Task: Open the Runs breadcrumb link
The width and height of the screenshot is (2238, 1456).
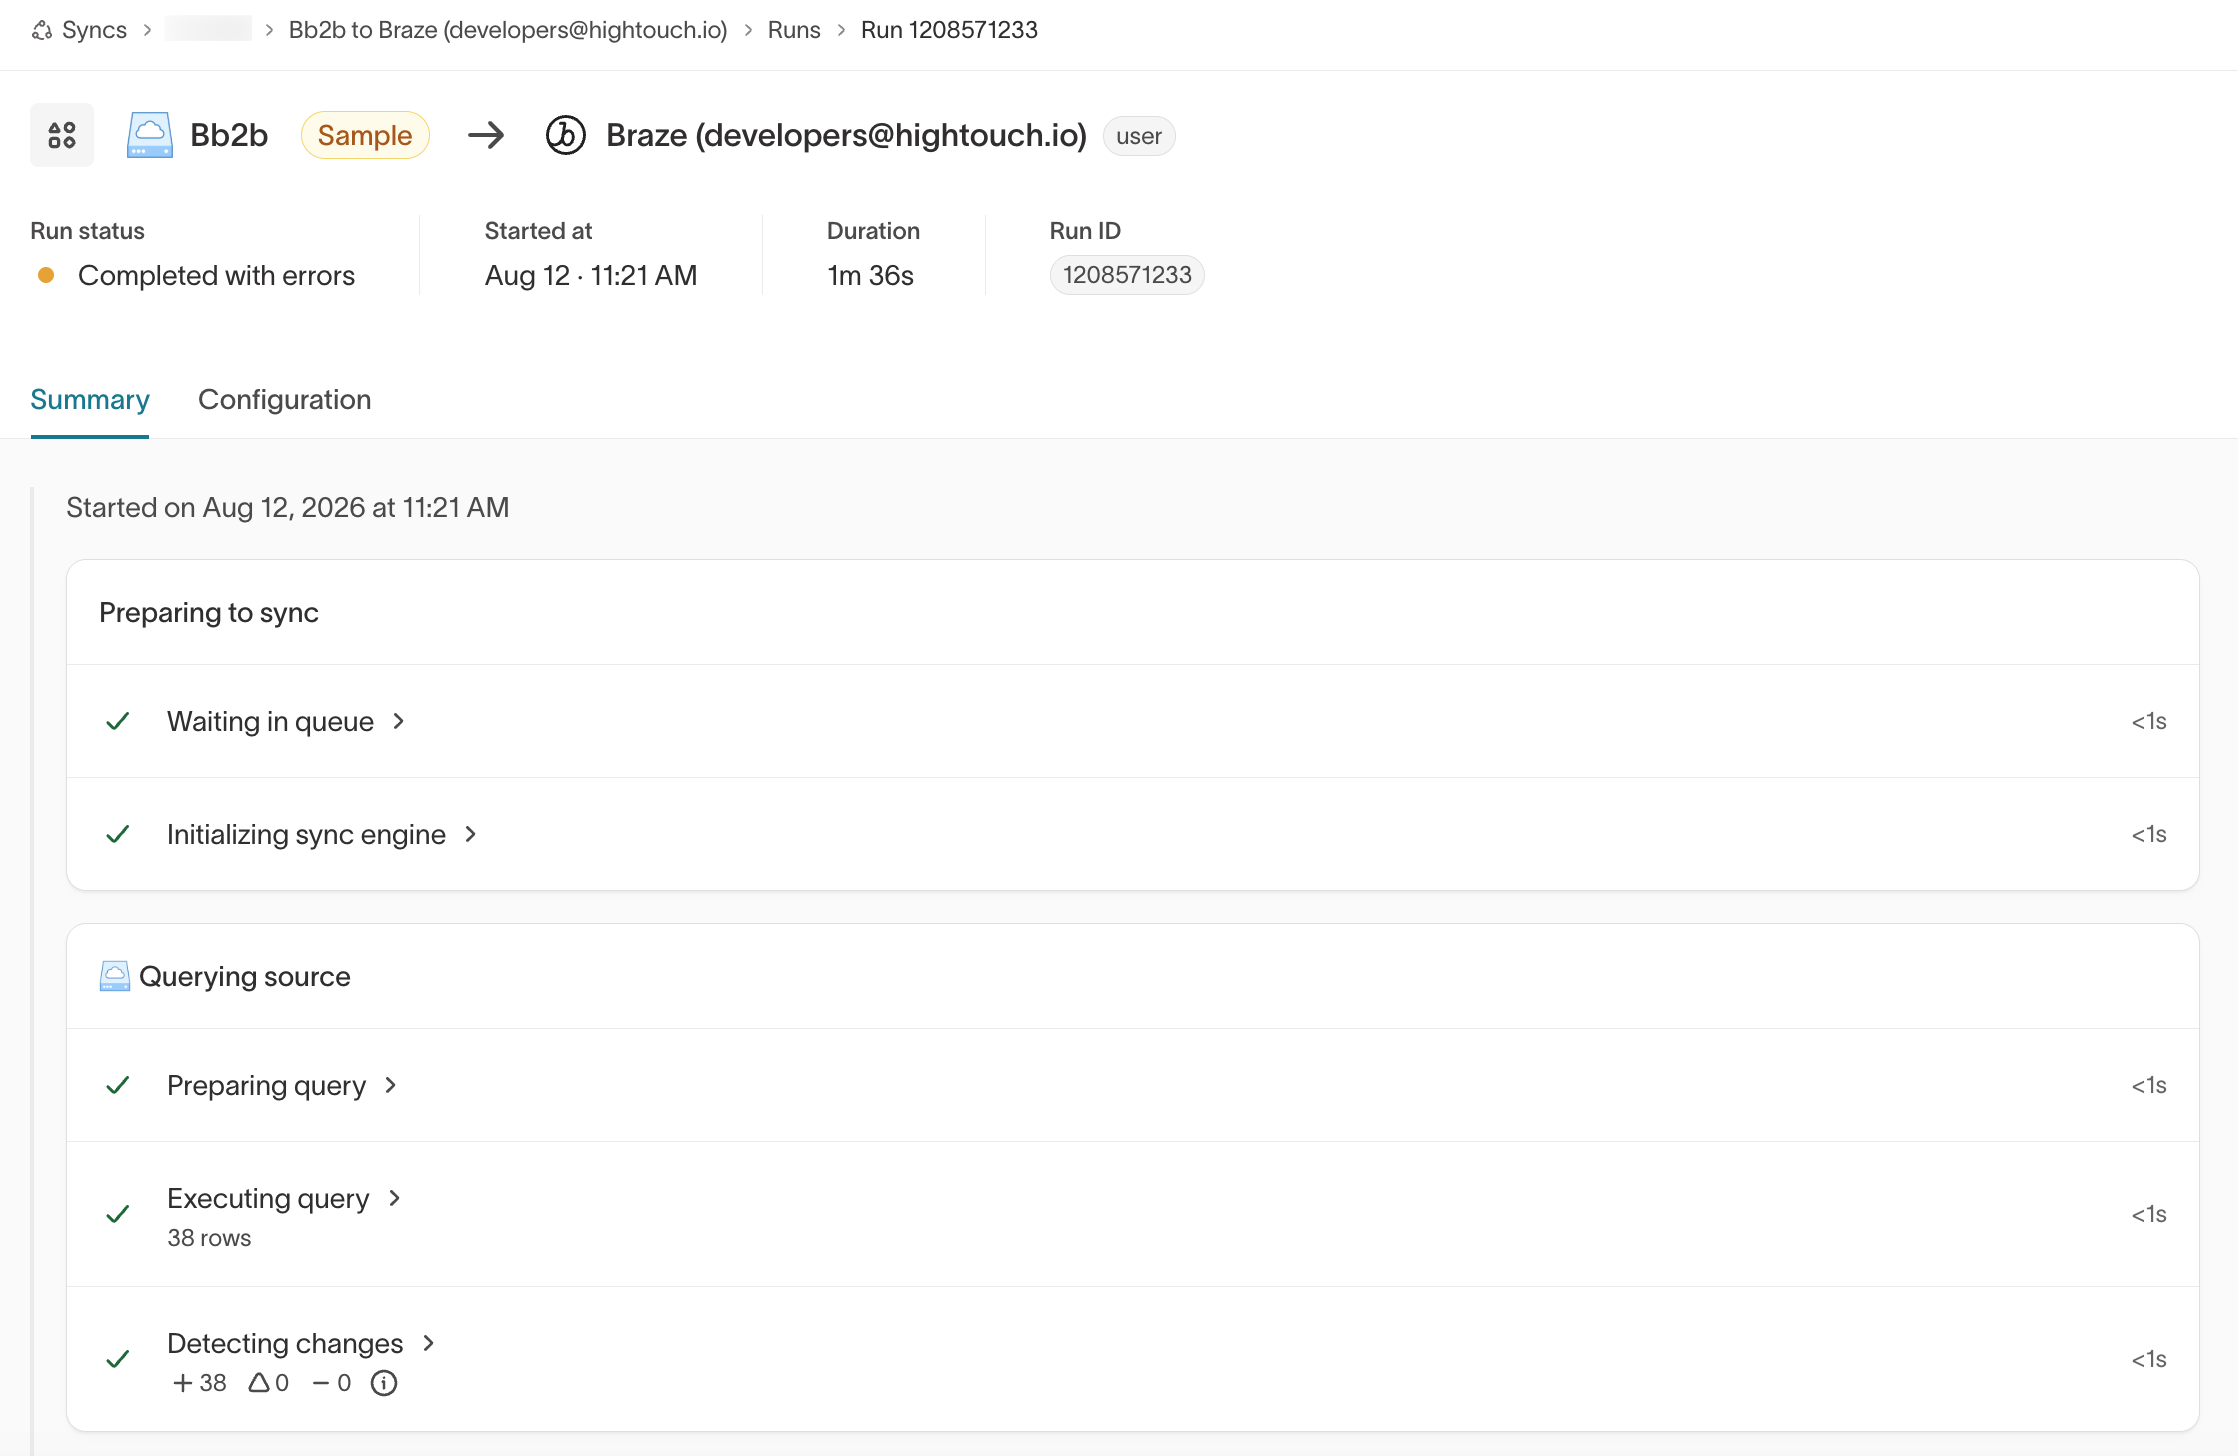Action: pyautogui.click(x=794, y=30)
